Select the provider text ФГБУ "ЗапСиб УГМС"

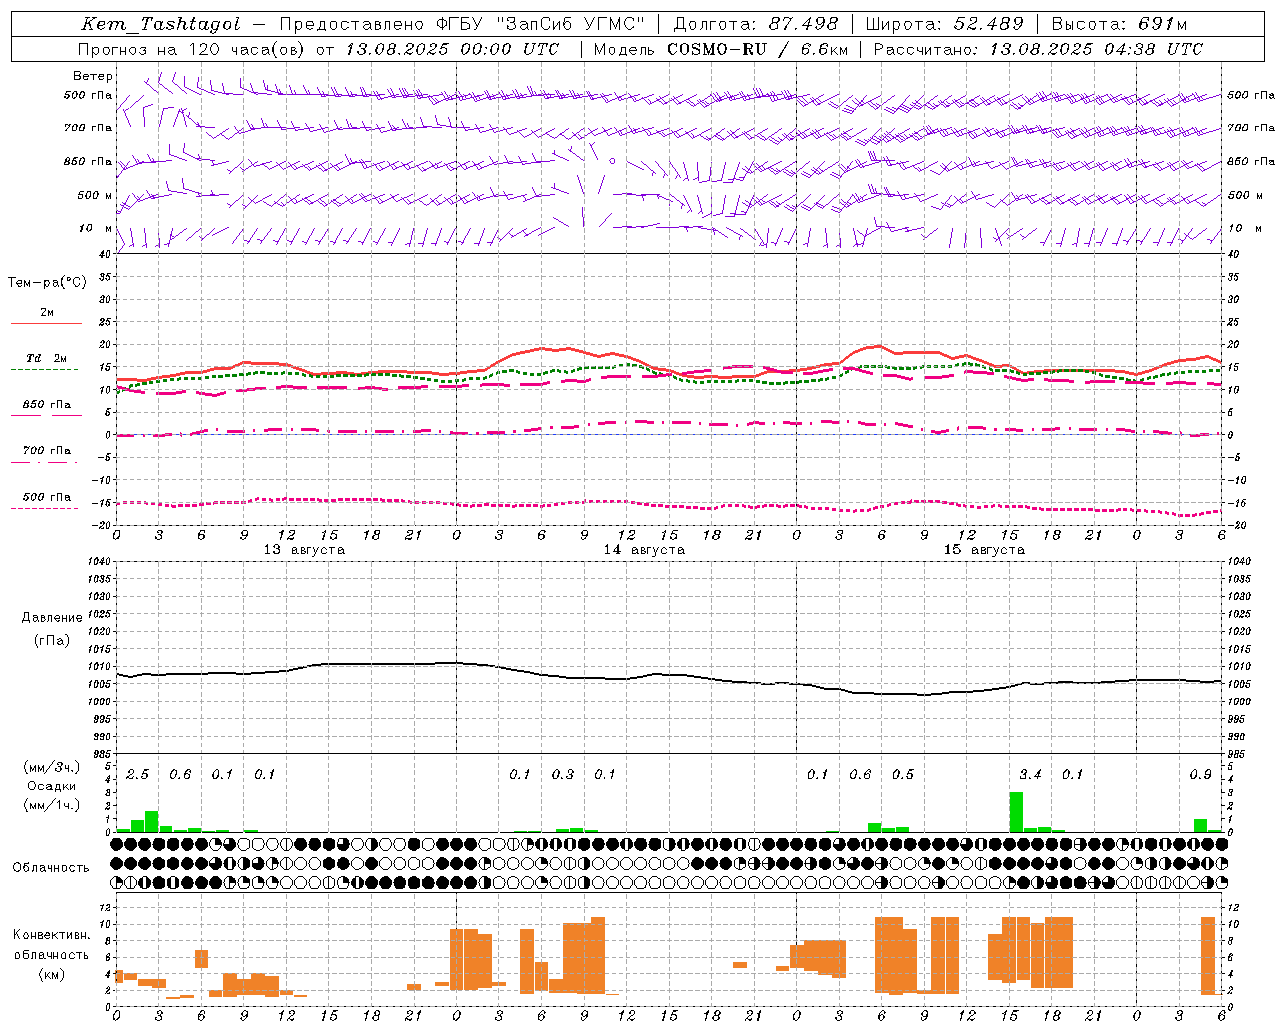point(541,24)
